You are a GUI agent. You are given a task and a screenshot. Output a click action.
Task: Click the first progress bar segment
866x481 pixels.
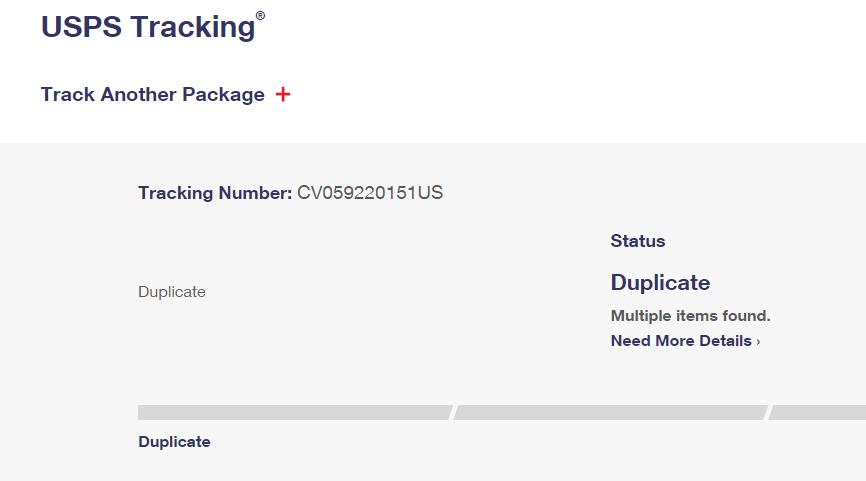coord(294,412)
